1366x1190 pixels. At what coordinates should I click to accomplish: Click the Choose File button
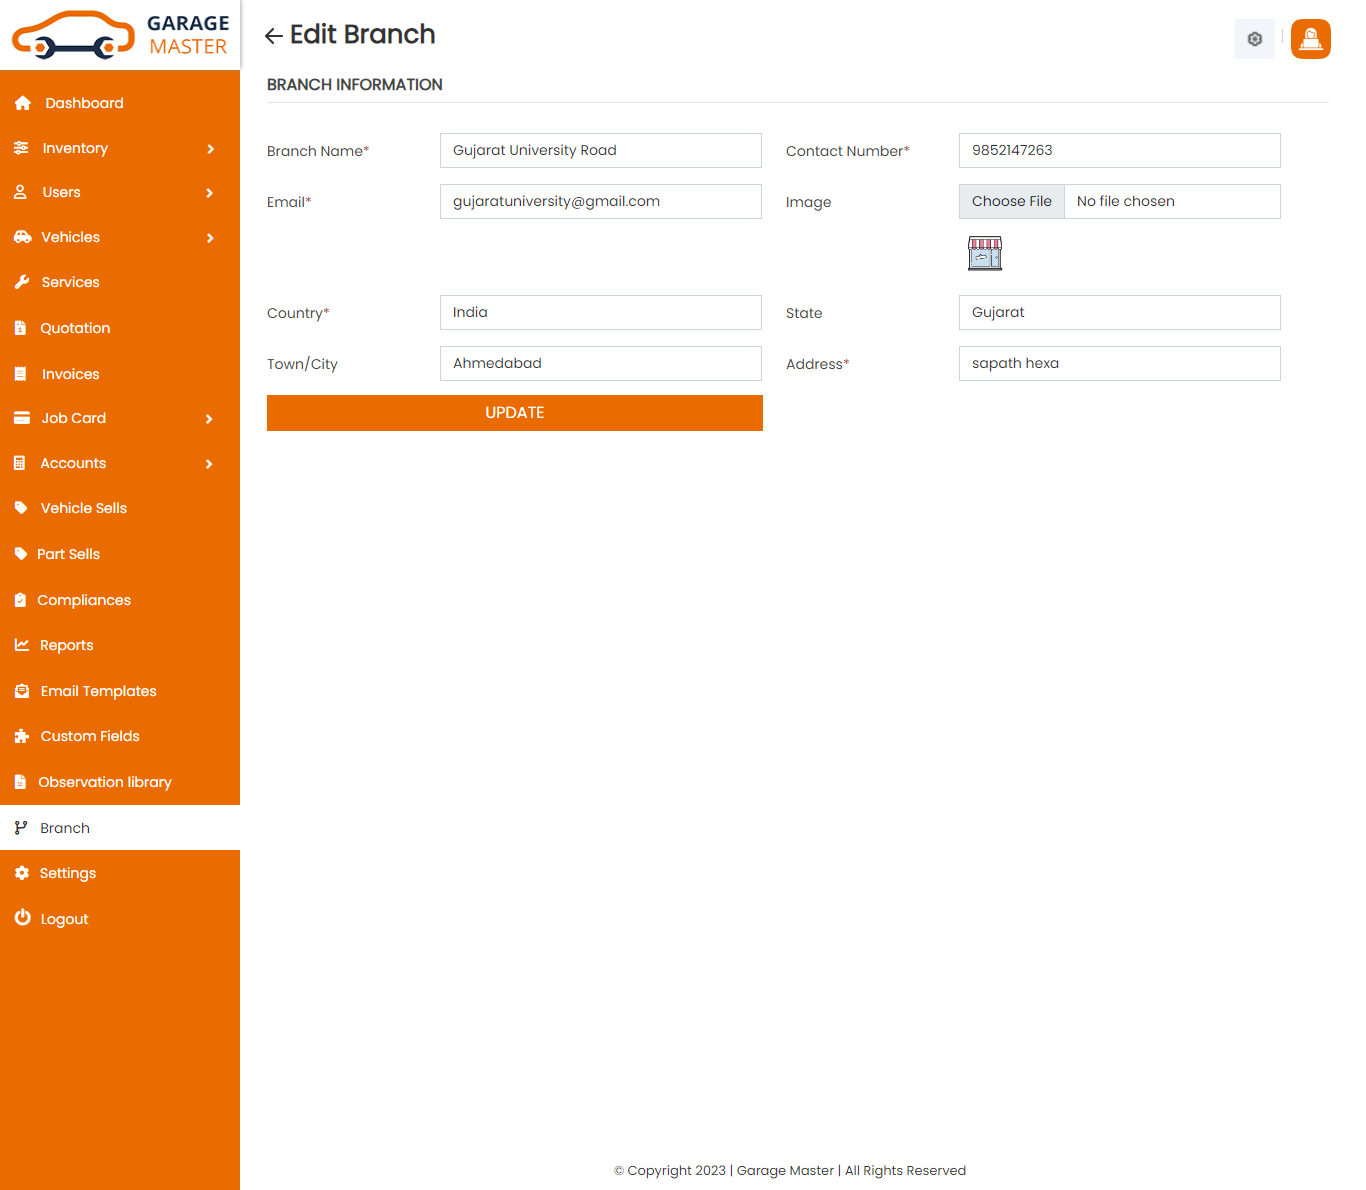pyautogui.click(x=1011, y=201)
